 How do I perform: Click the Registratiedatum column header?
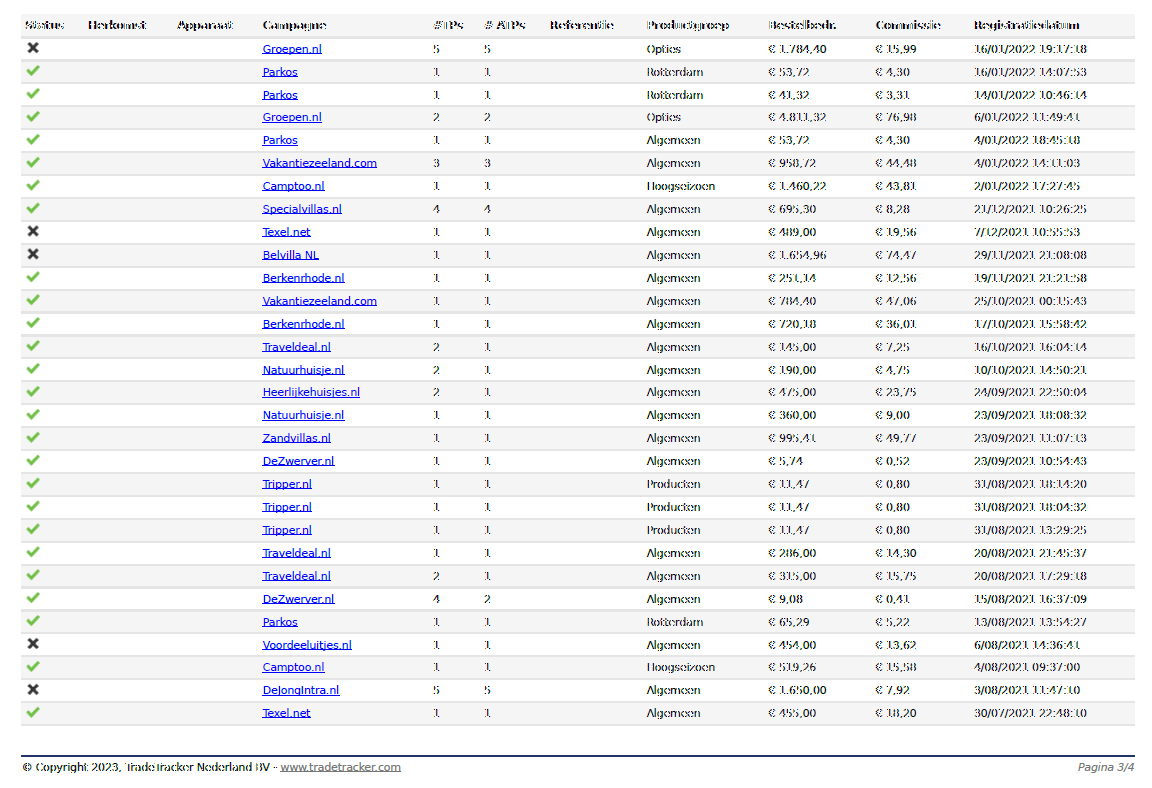(x=1026, y=25)
